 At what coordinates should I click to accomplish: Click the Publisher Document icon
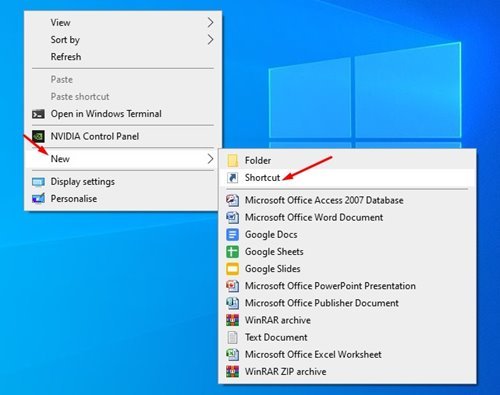pyautogui.click(x=232, y=303)
